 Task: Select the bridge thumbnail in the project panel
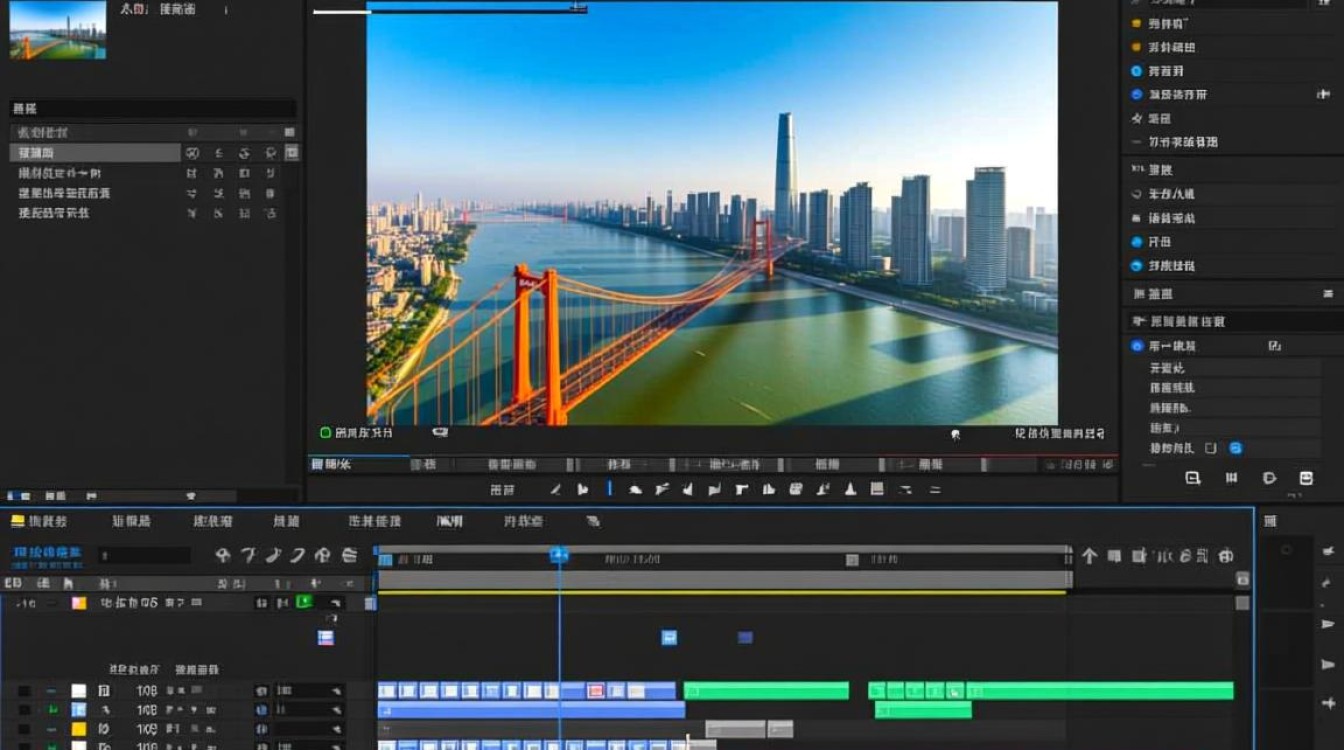tap(57, 30)
